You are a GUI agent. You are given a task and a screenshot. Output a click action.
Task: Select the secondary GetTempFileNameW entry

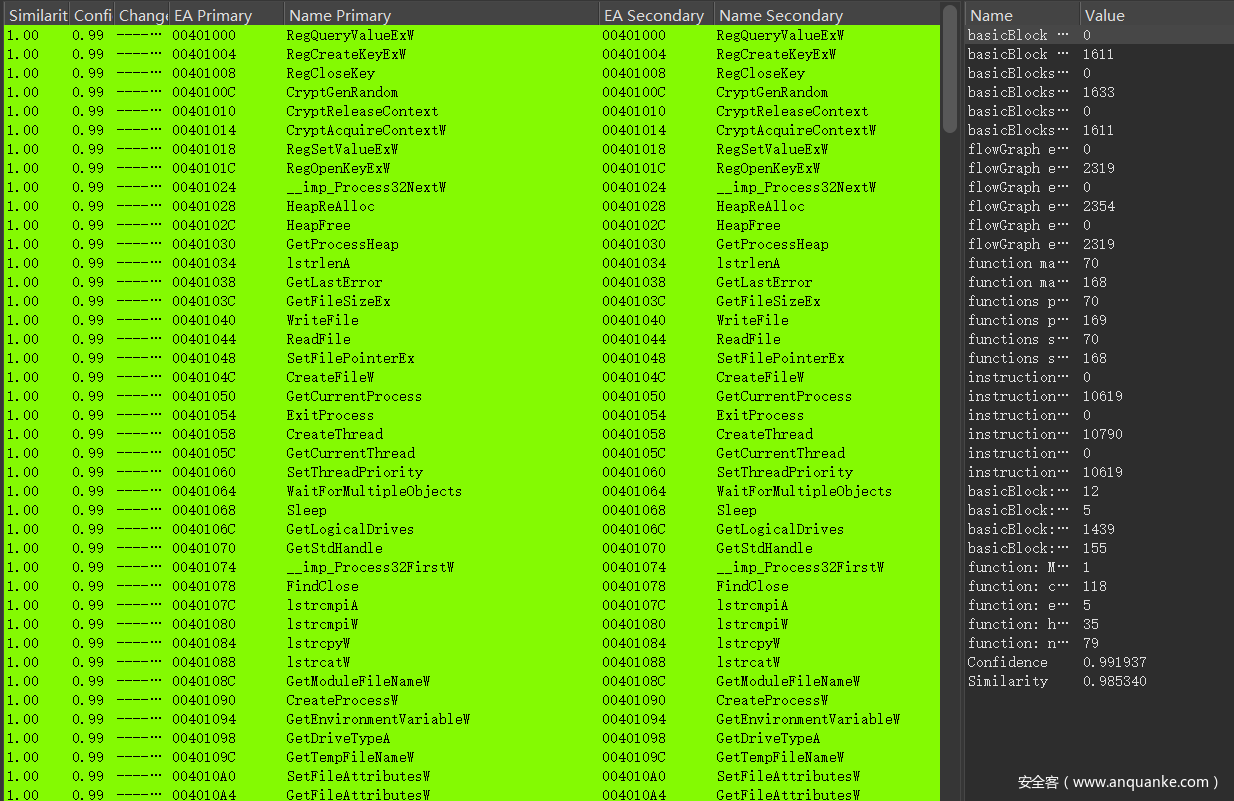coord(780,757)
